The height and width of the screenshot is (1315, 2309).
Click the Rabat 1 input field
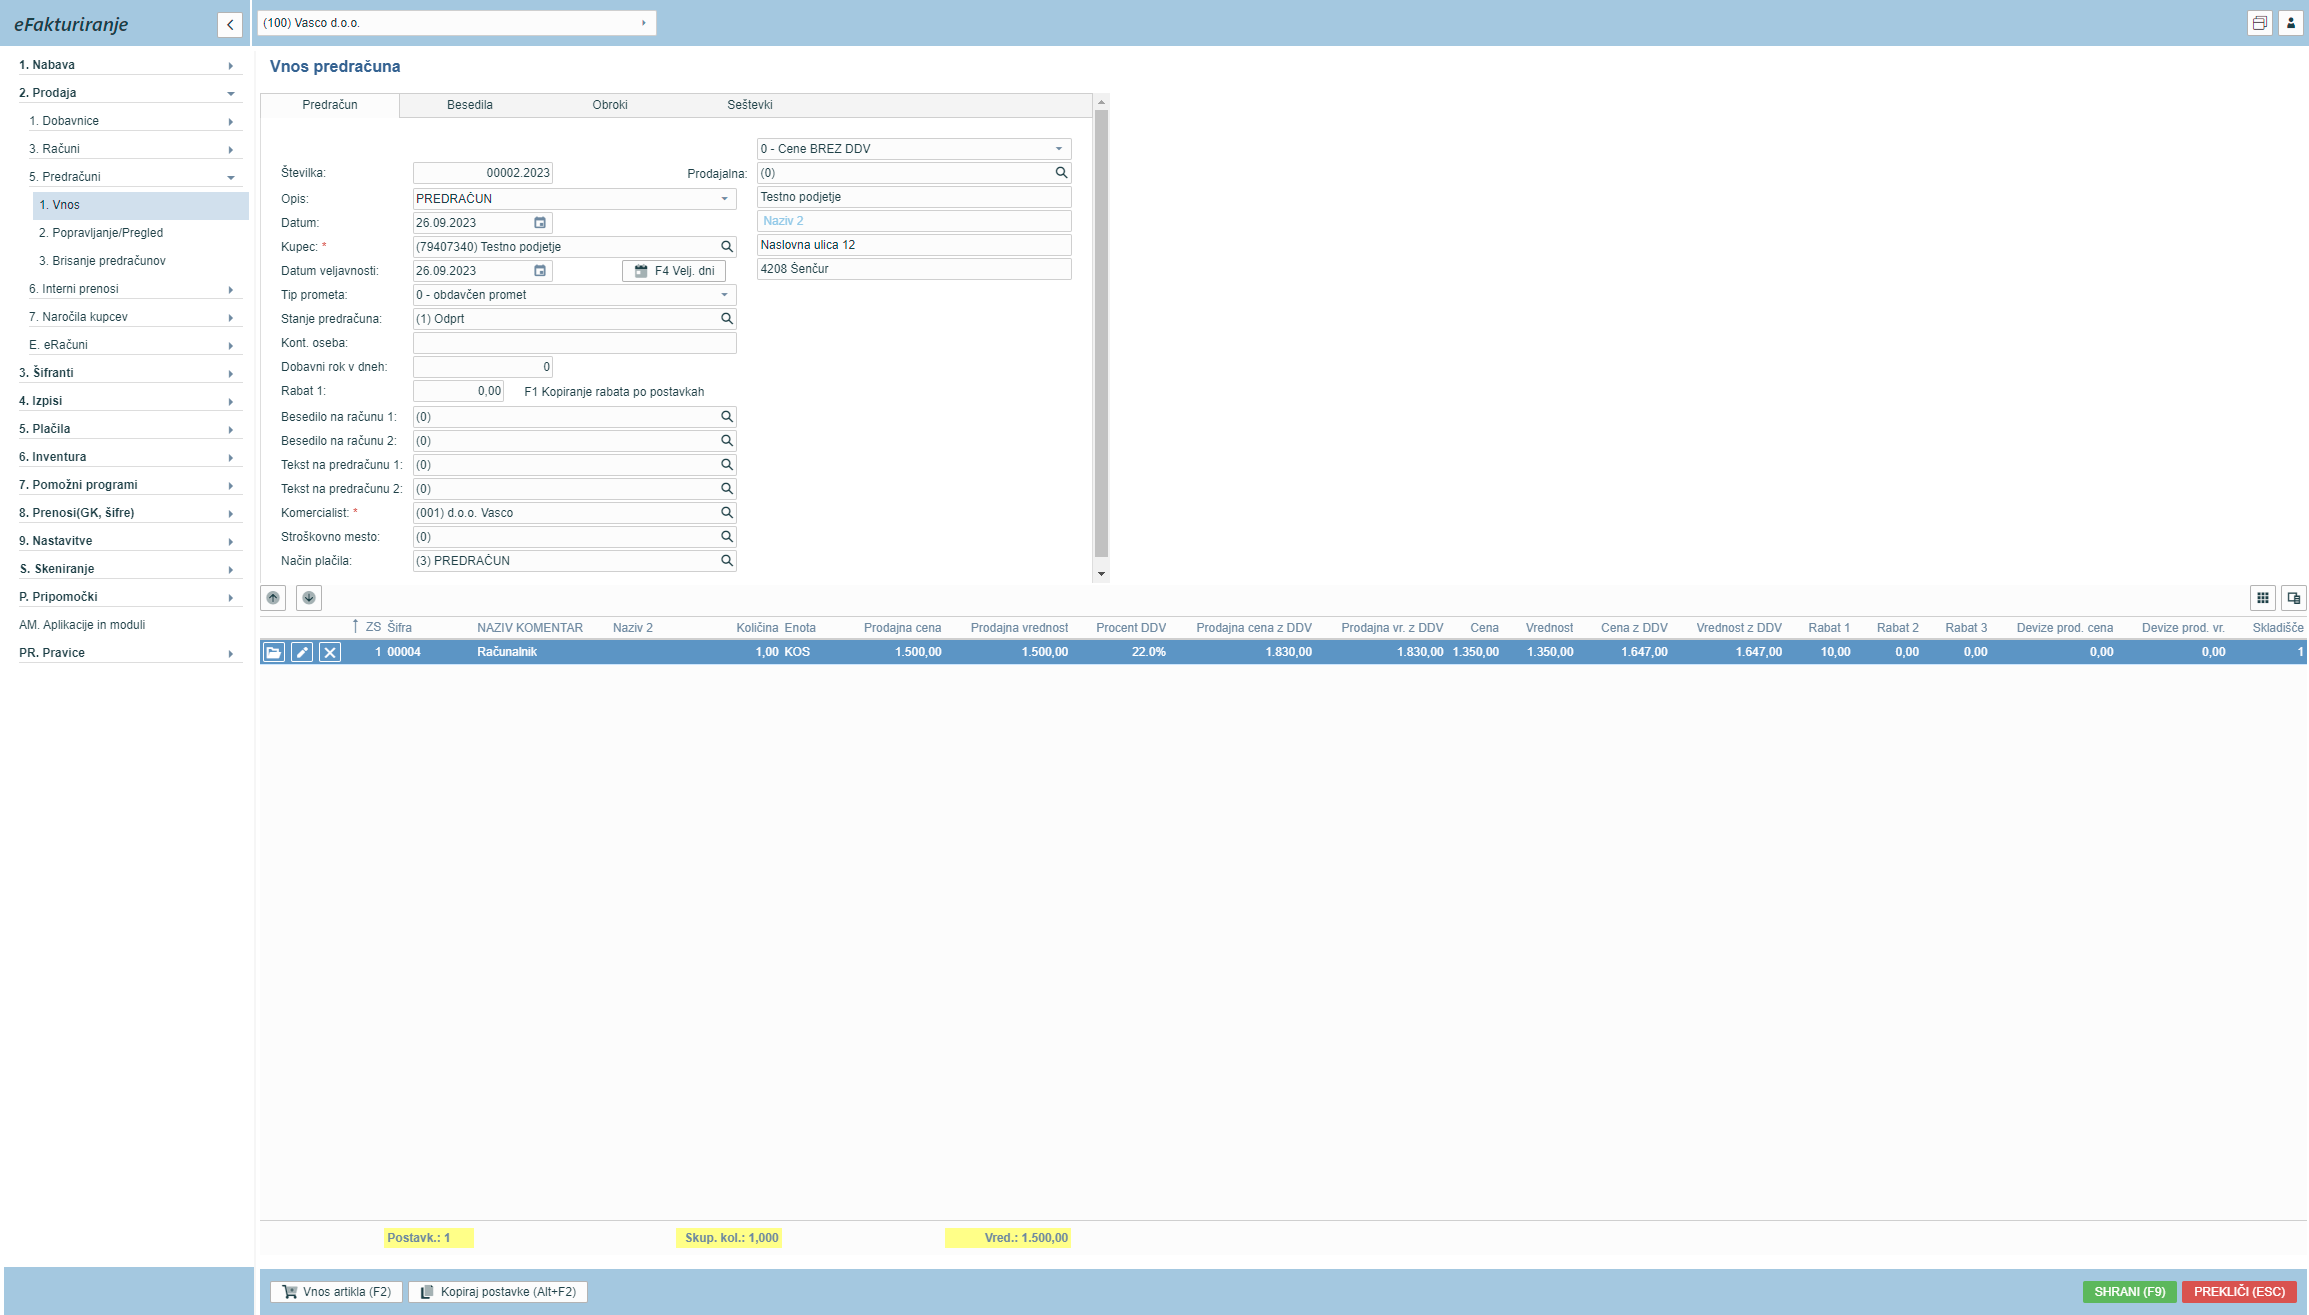click(x=458, y=391)
